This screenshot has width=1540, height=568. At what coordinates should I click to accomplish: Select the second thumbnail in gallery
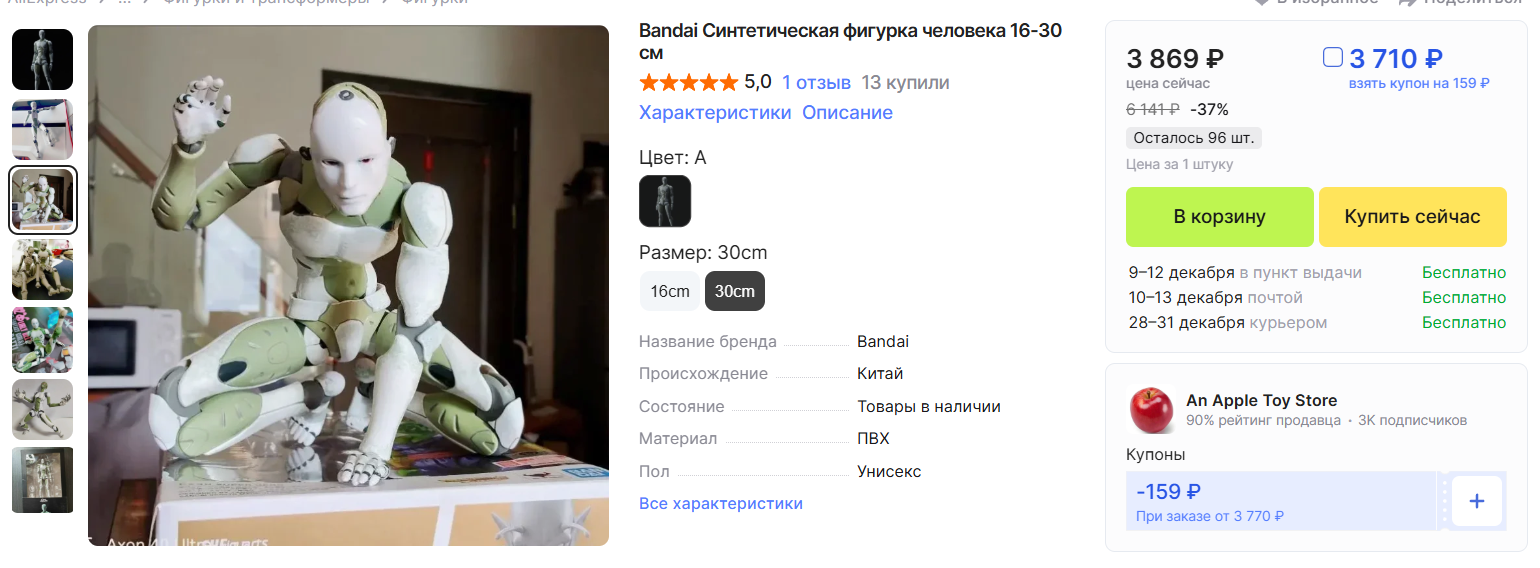pyautogui.click(x=42, y=130)
